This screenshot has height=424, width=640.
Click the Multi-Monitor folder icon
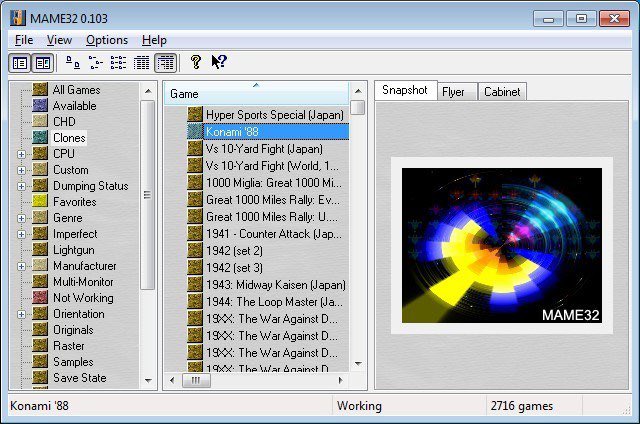[40, 282]
